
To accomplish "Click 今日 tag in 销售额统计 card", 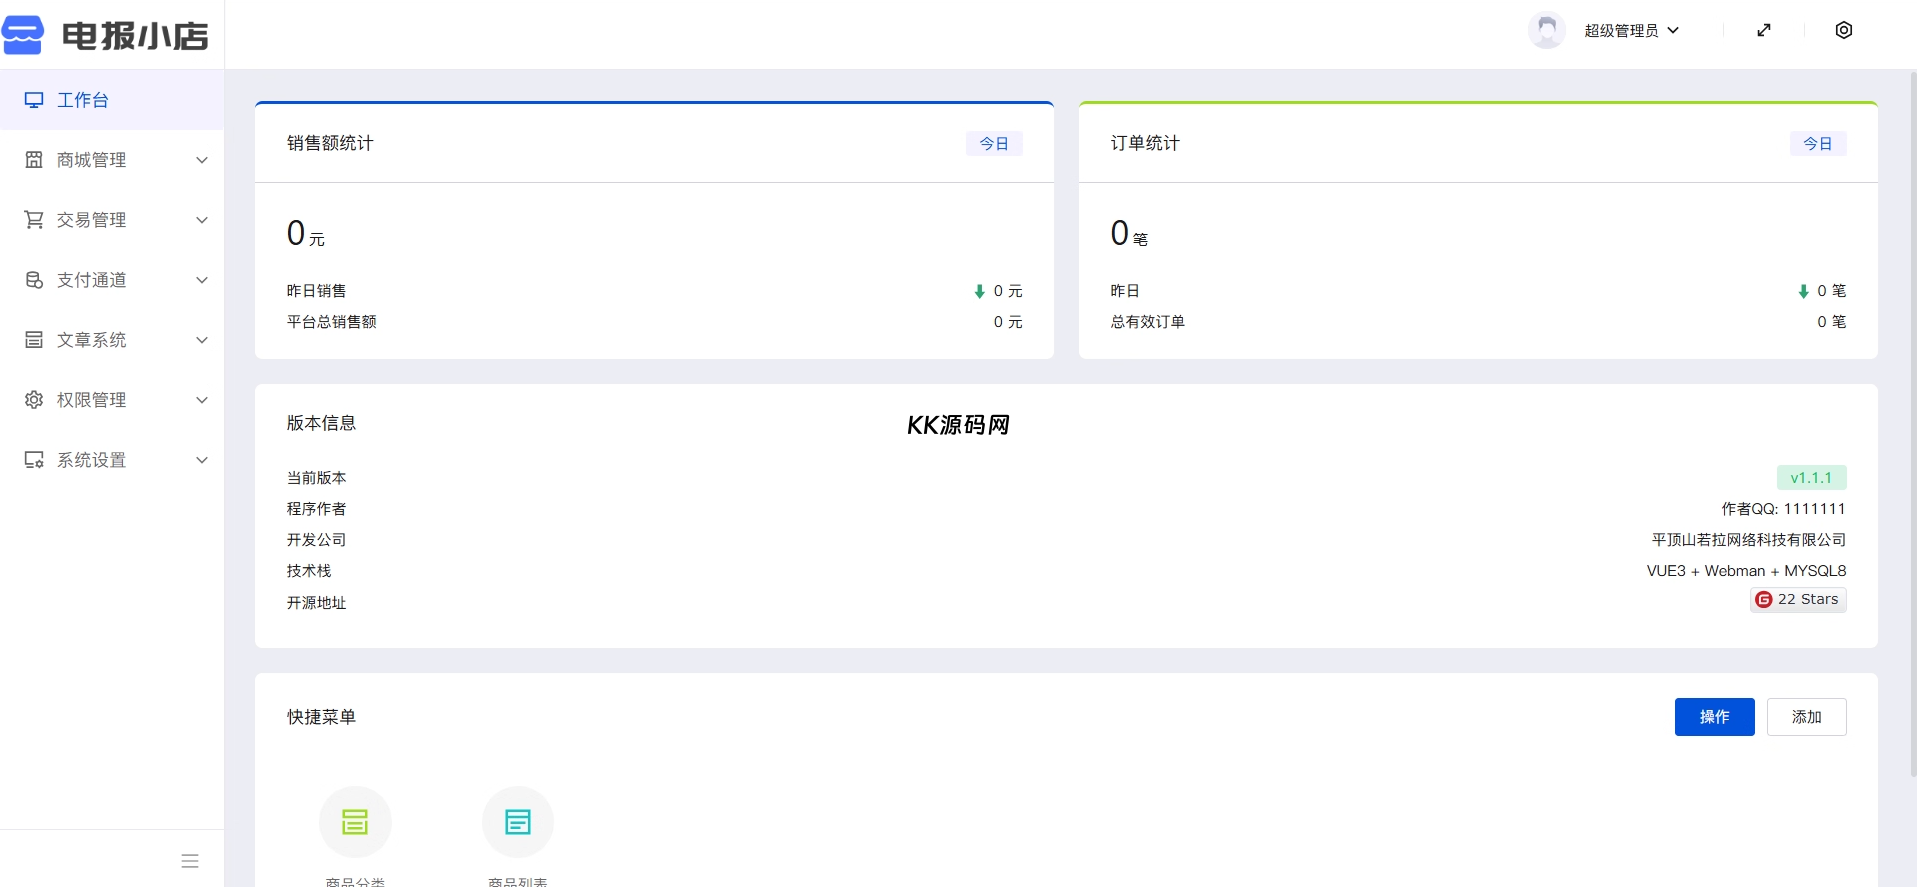I will 994,143.
